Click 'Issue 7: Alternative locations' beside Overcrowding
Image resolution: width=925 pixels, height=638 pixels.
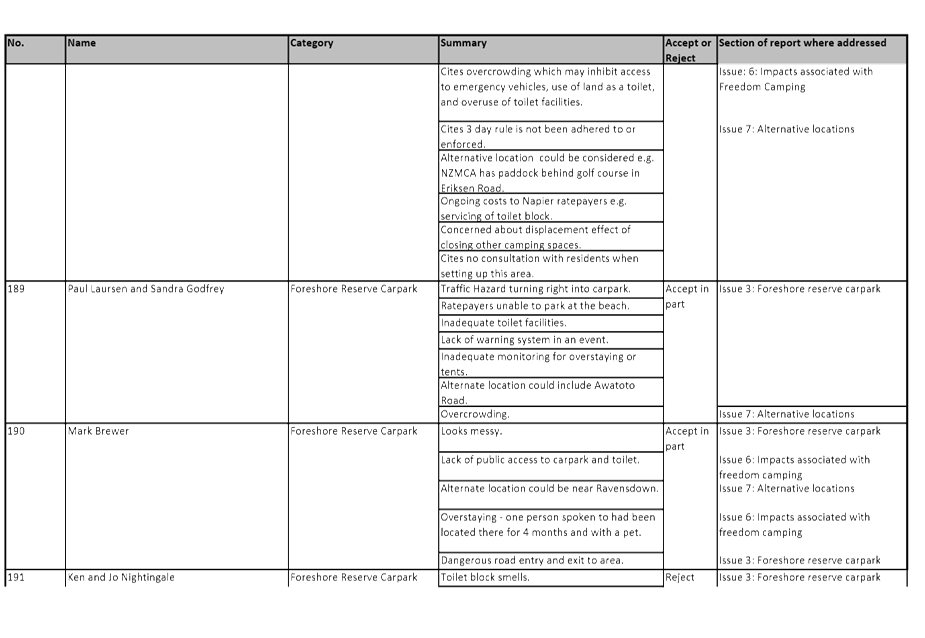click(x=786, y=414)
